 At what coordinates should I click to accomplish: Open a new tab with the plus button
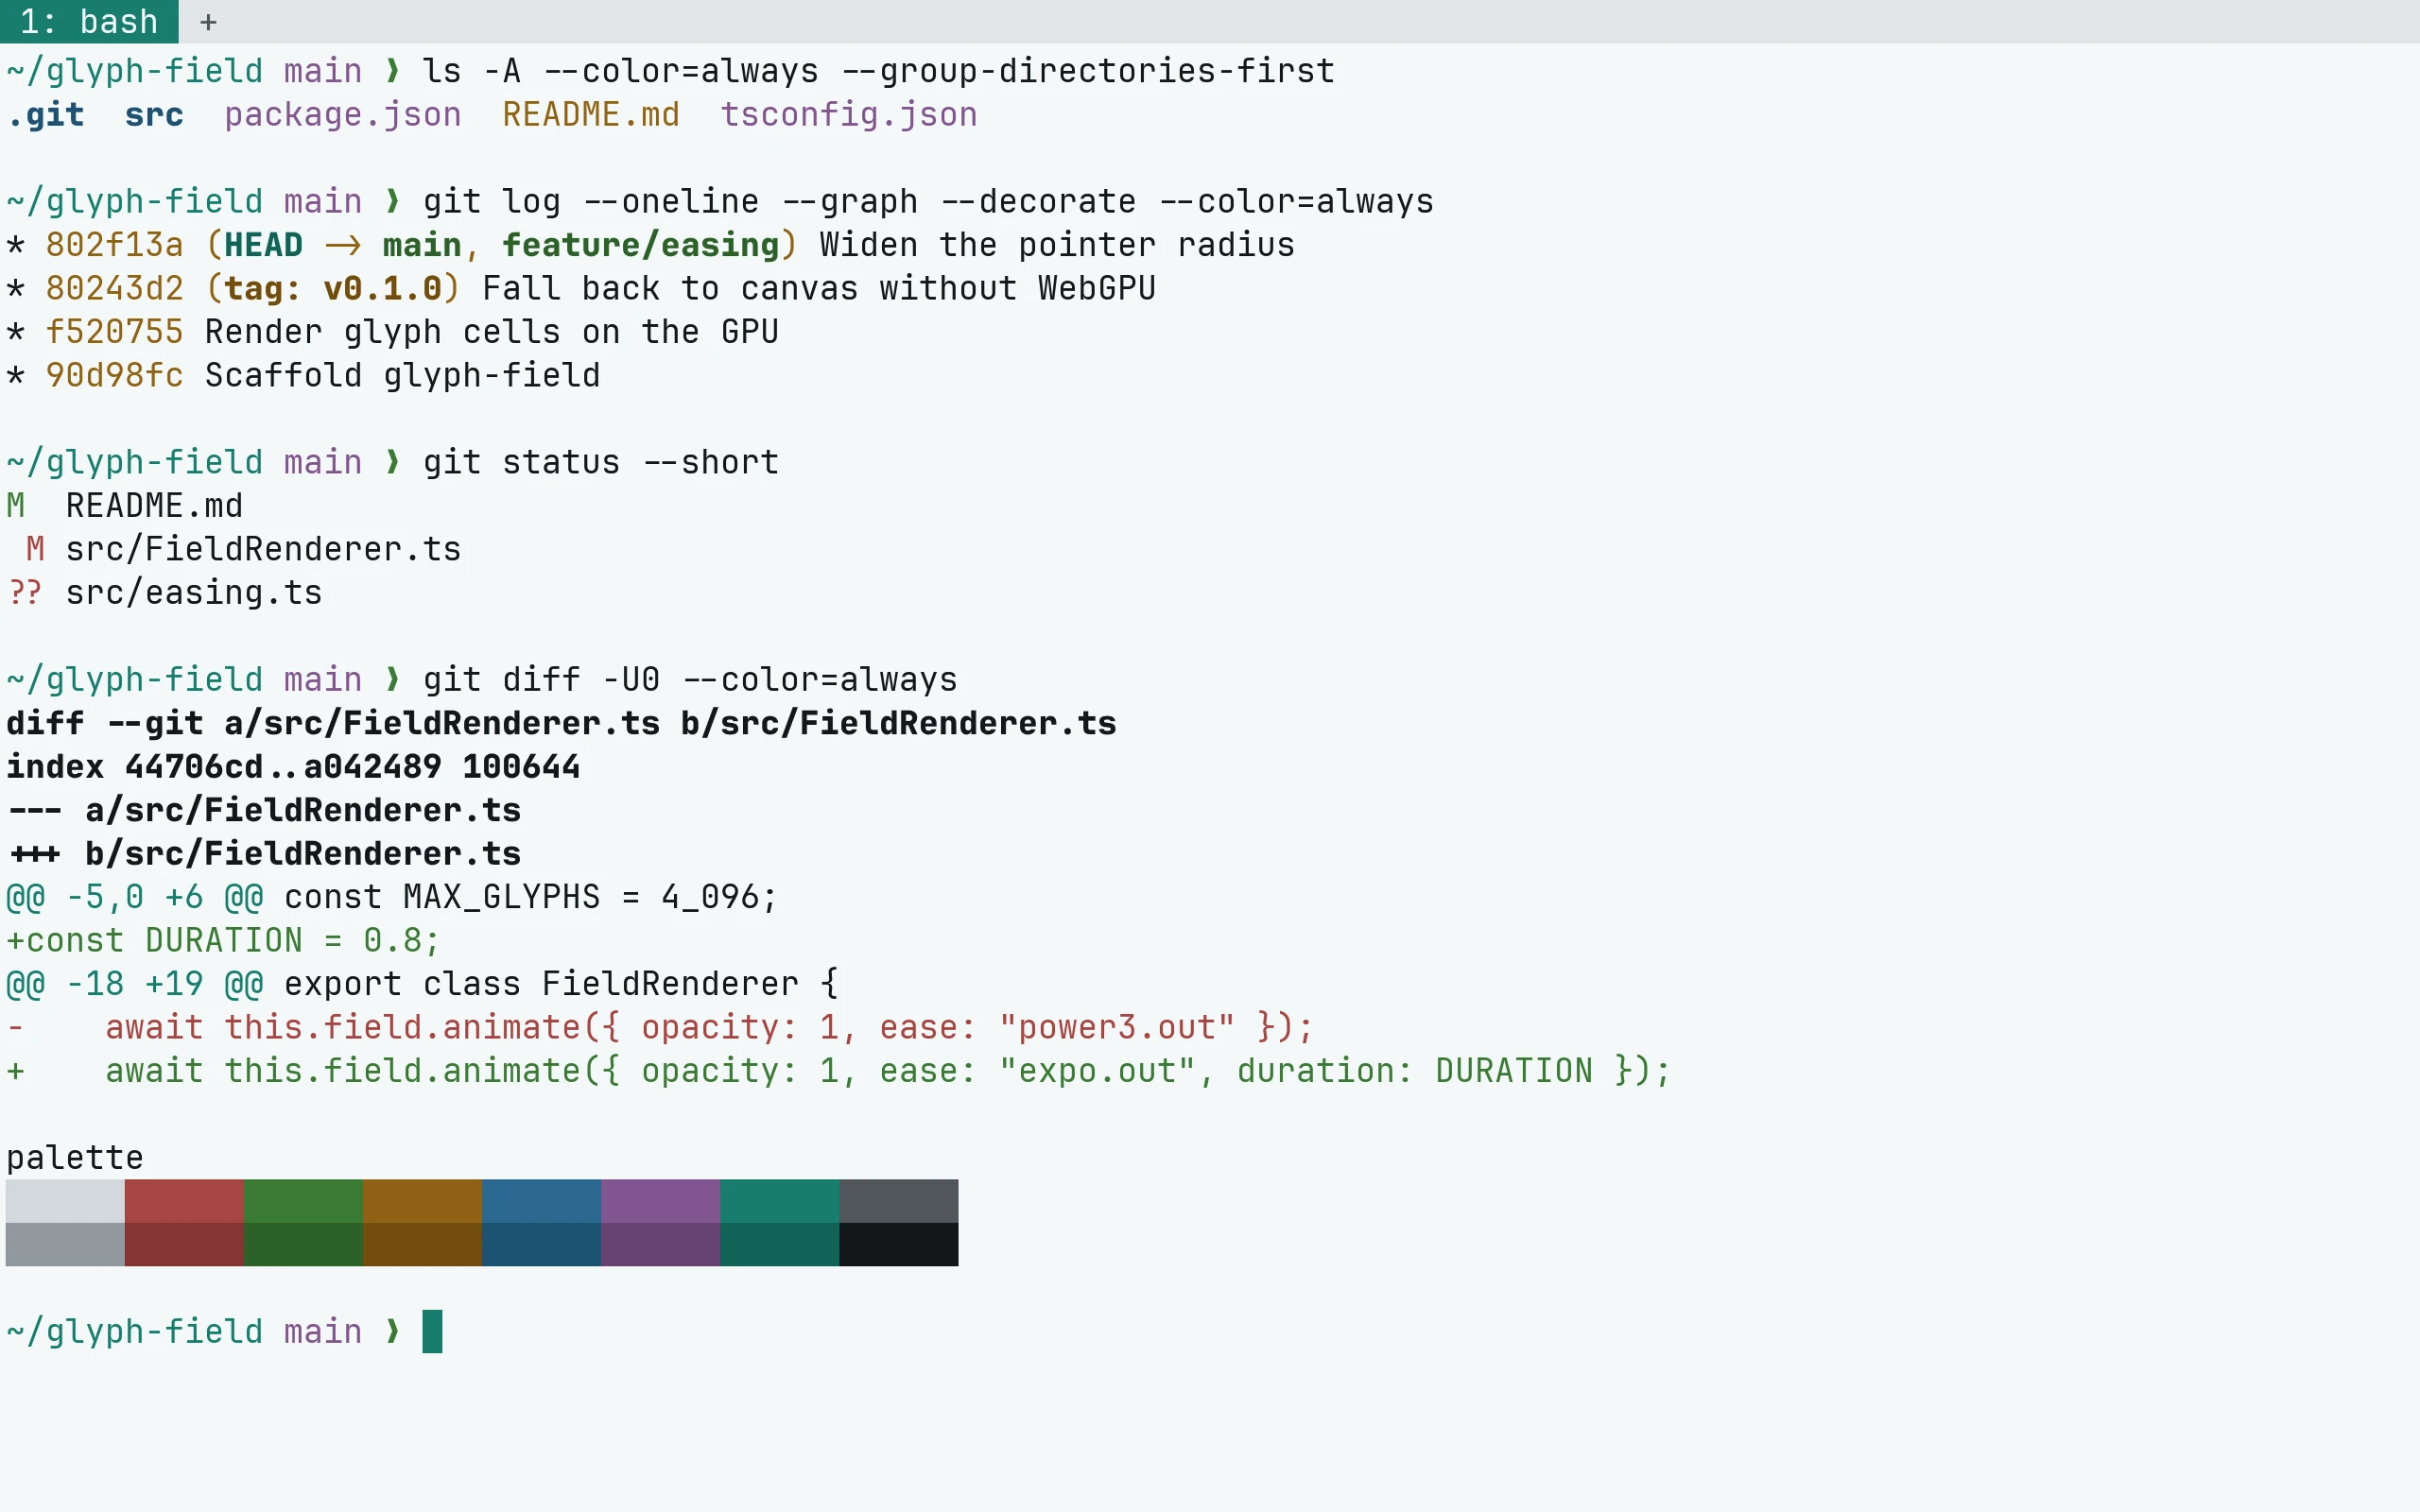[x=208, y=22]
